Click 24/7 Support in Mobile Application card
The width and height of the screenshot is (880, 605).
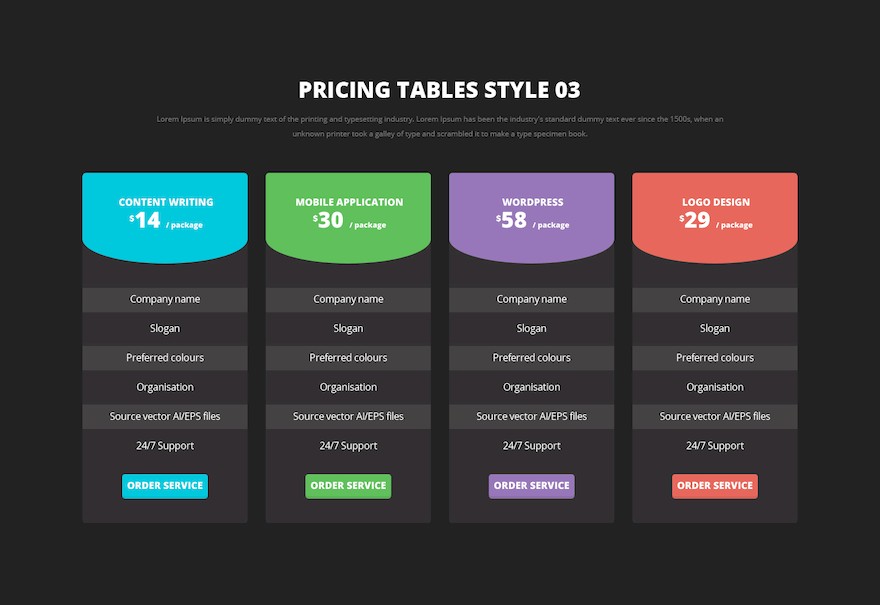[348, 446]
